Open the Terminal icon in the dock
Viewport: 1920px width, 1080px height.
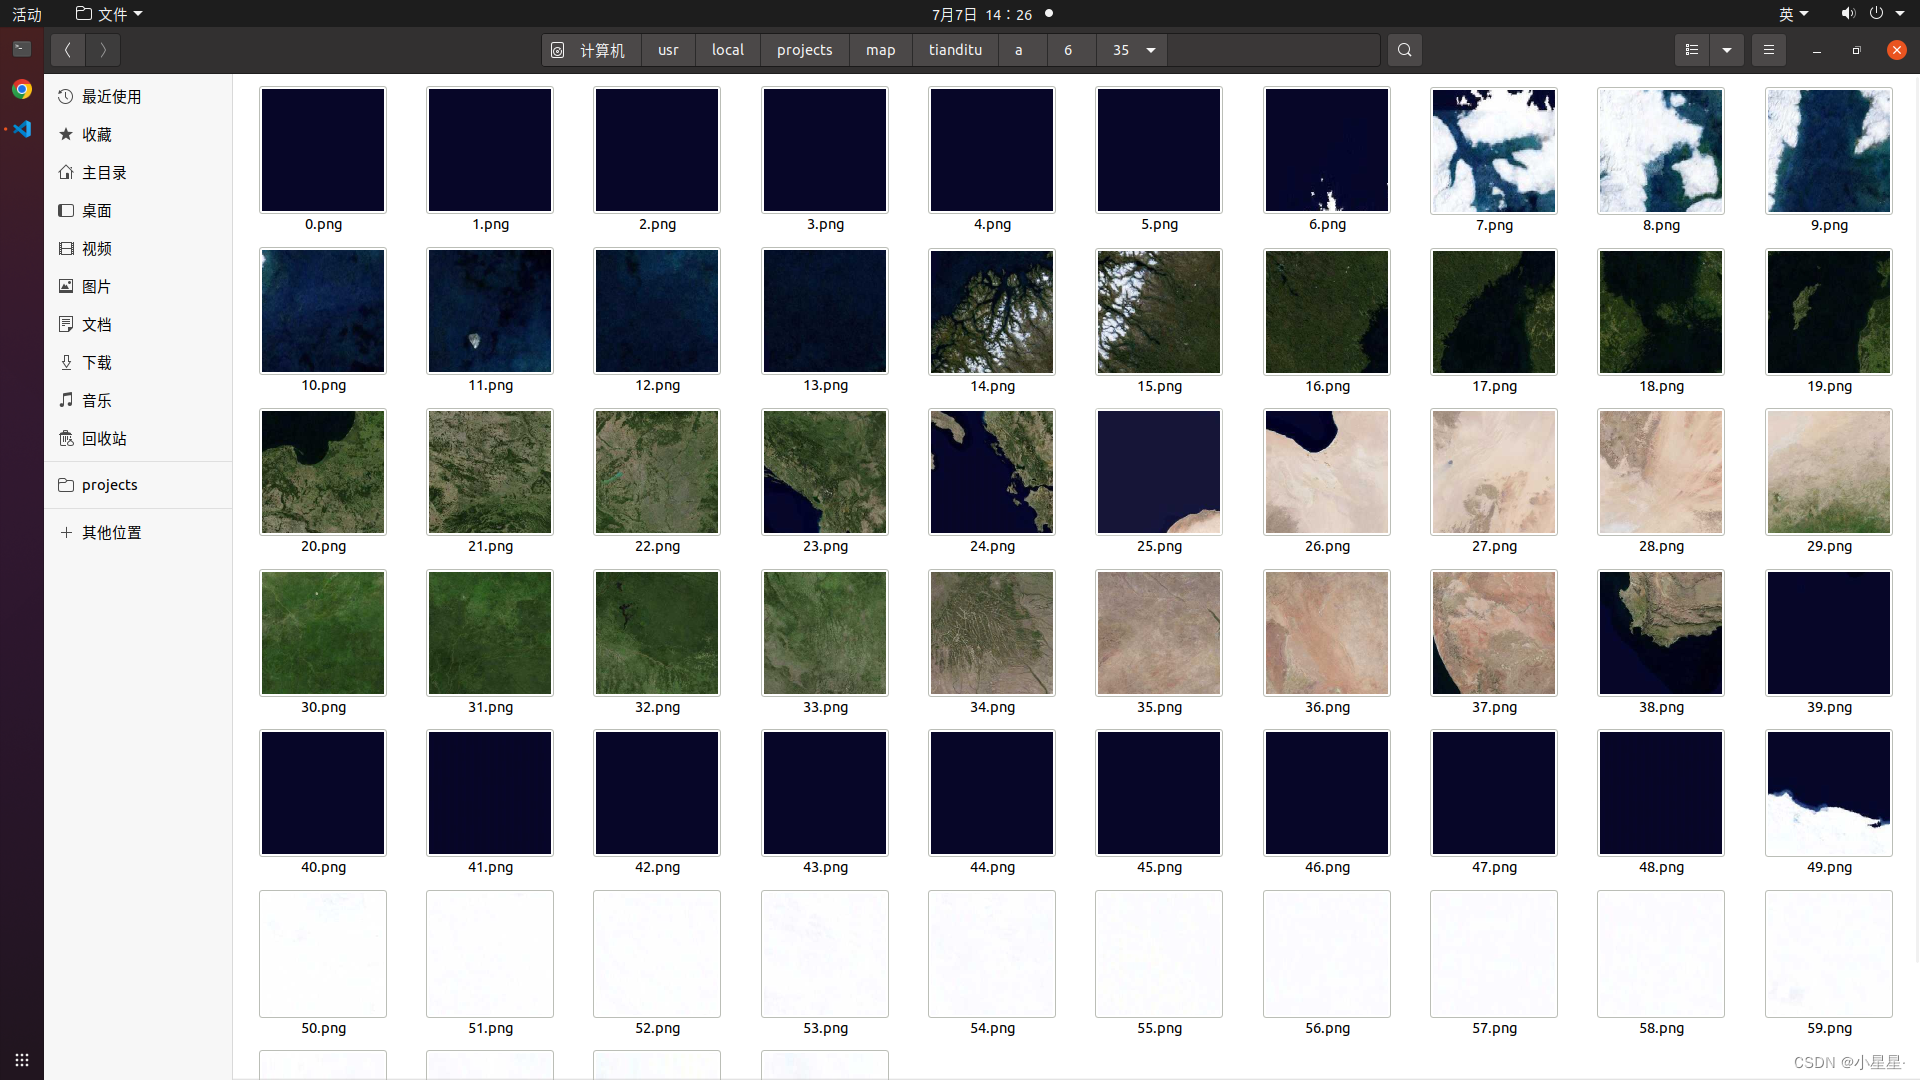click(x=22, y=49)
